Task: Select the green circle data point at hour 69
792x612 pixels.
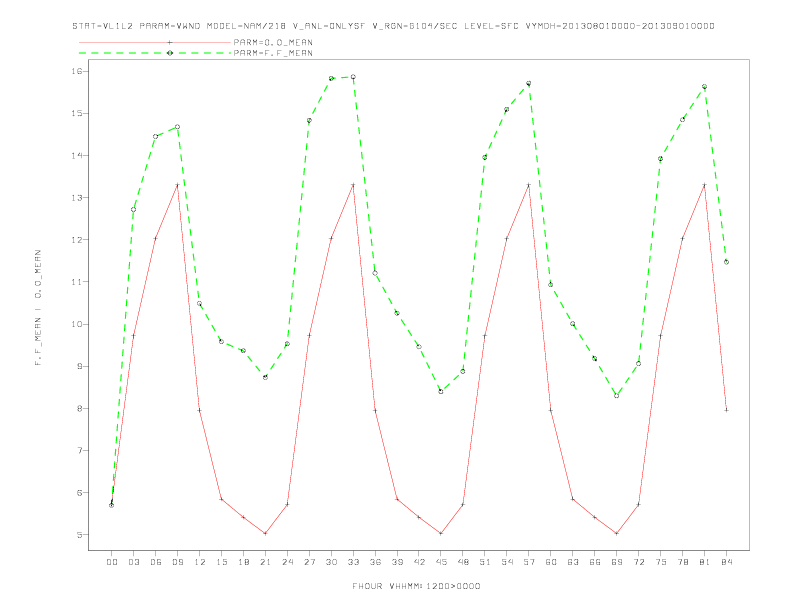Action: click(617, 395)
